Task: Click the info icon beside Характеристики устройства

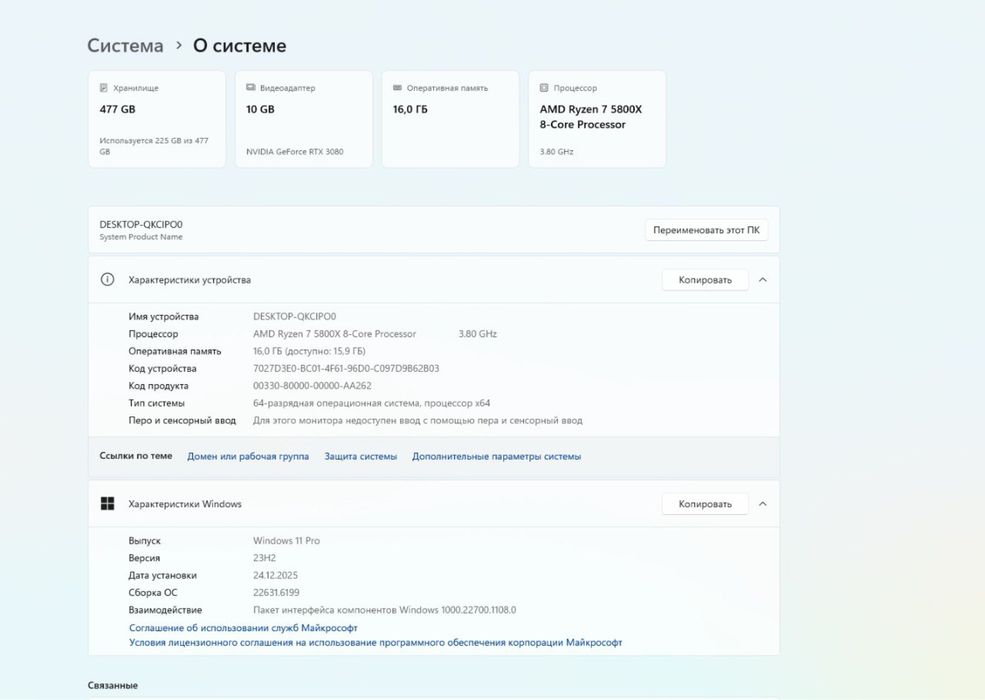Action: click(x=107, y=280)
